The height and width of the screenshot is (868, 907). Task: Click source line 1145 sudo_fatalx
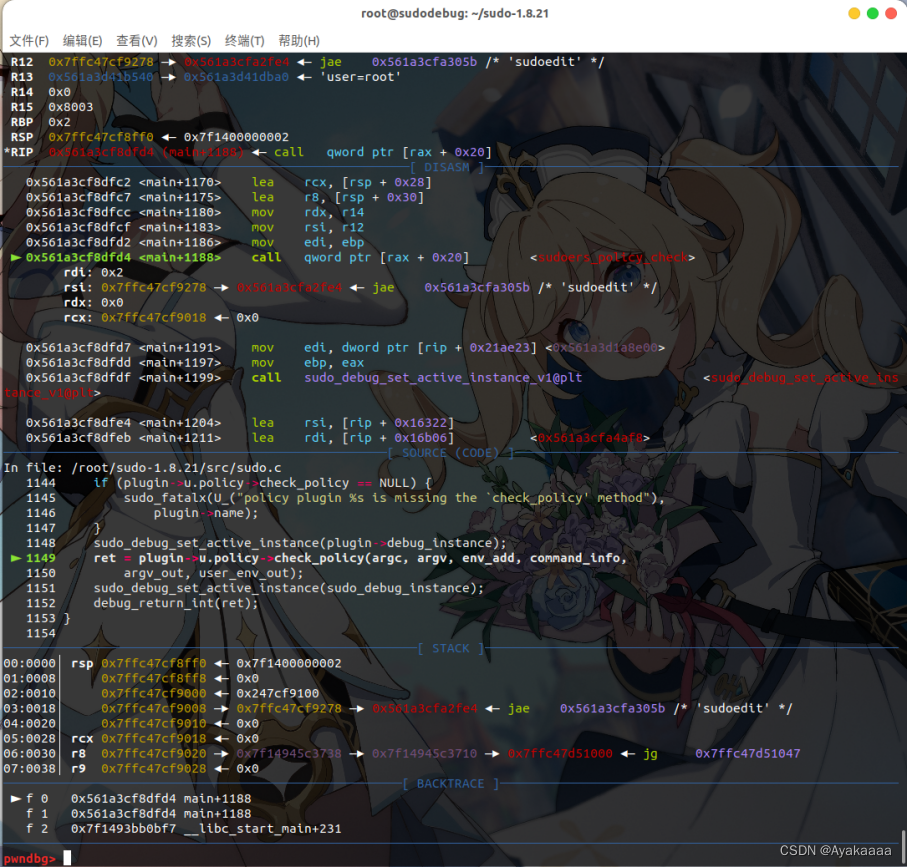click(345, 498)
